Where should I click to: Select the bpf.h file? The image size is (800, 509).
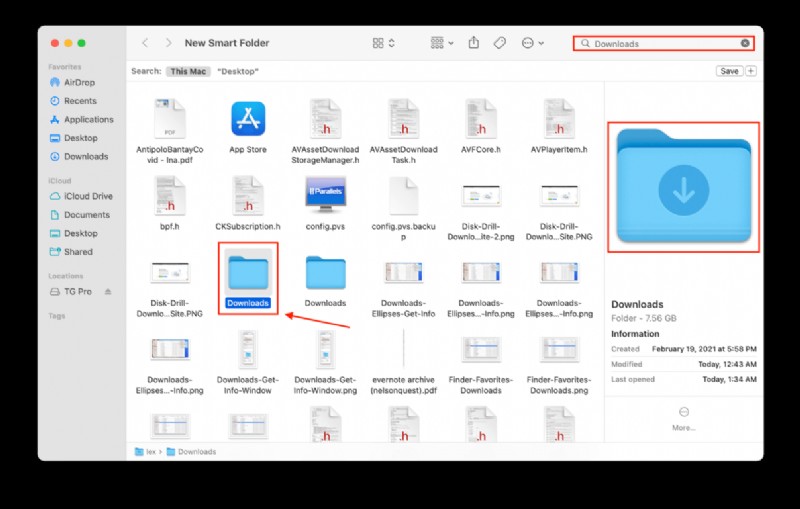170,203
